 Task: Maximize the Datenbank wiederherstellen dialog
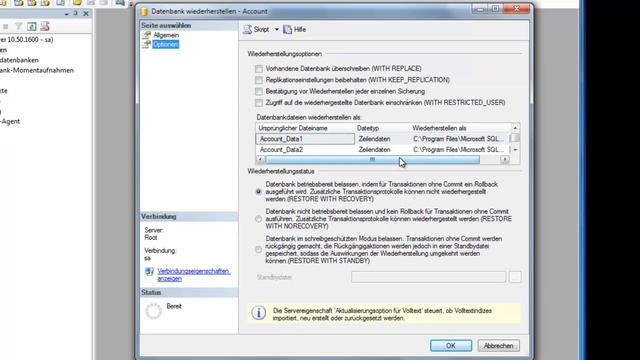(495, 9)
